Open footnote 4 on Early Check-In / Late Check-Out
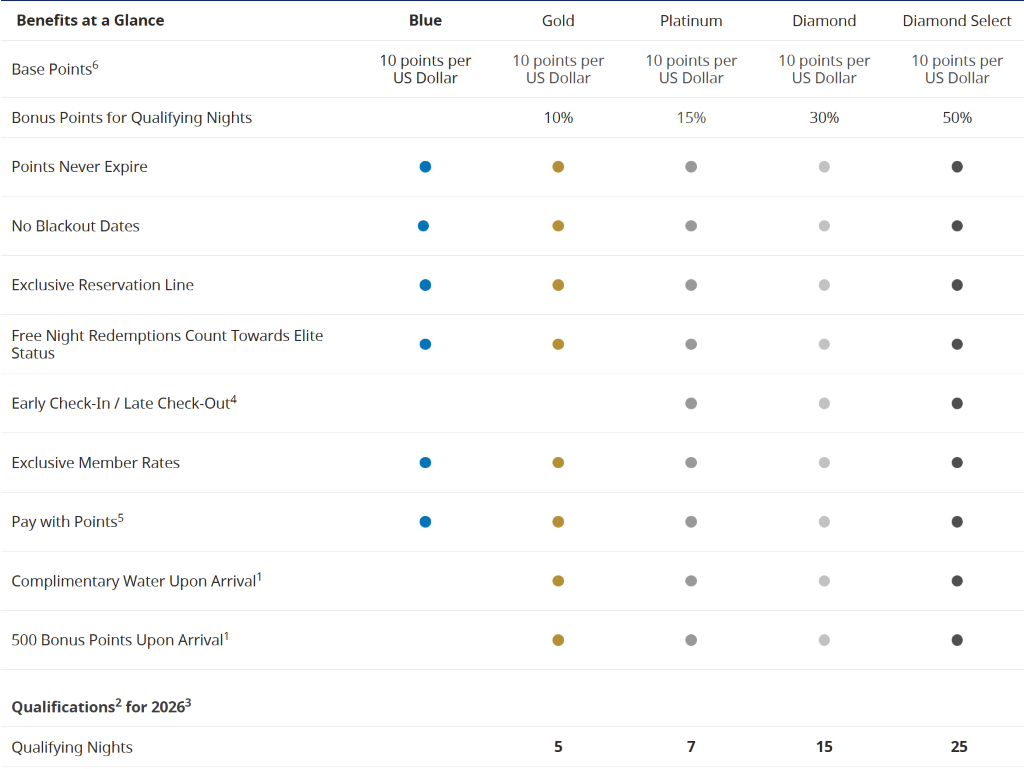Viewport: 1024px width, 769px height. click(233, 399)
